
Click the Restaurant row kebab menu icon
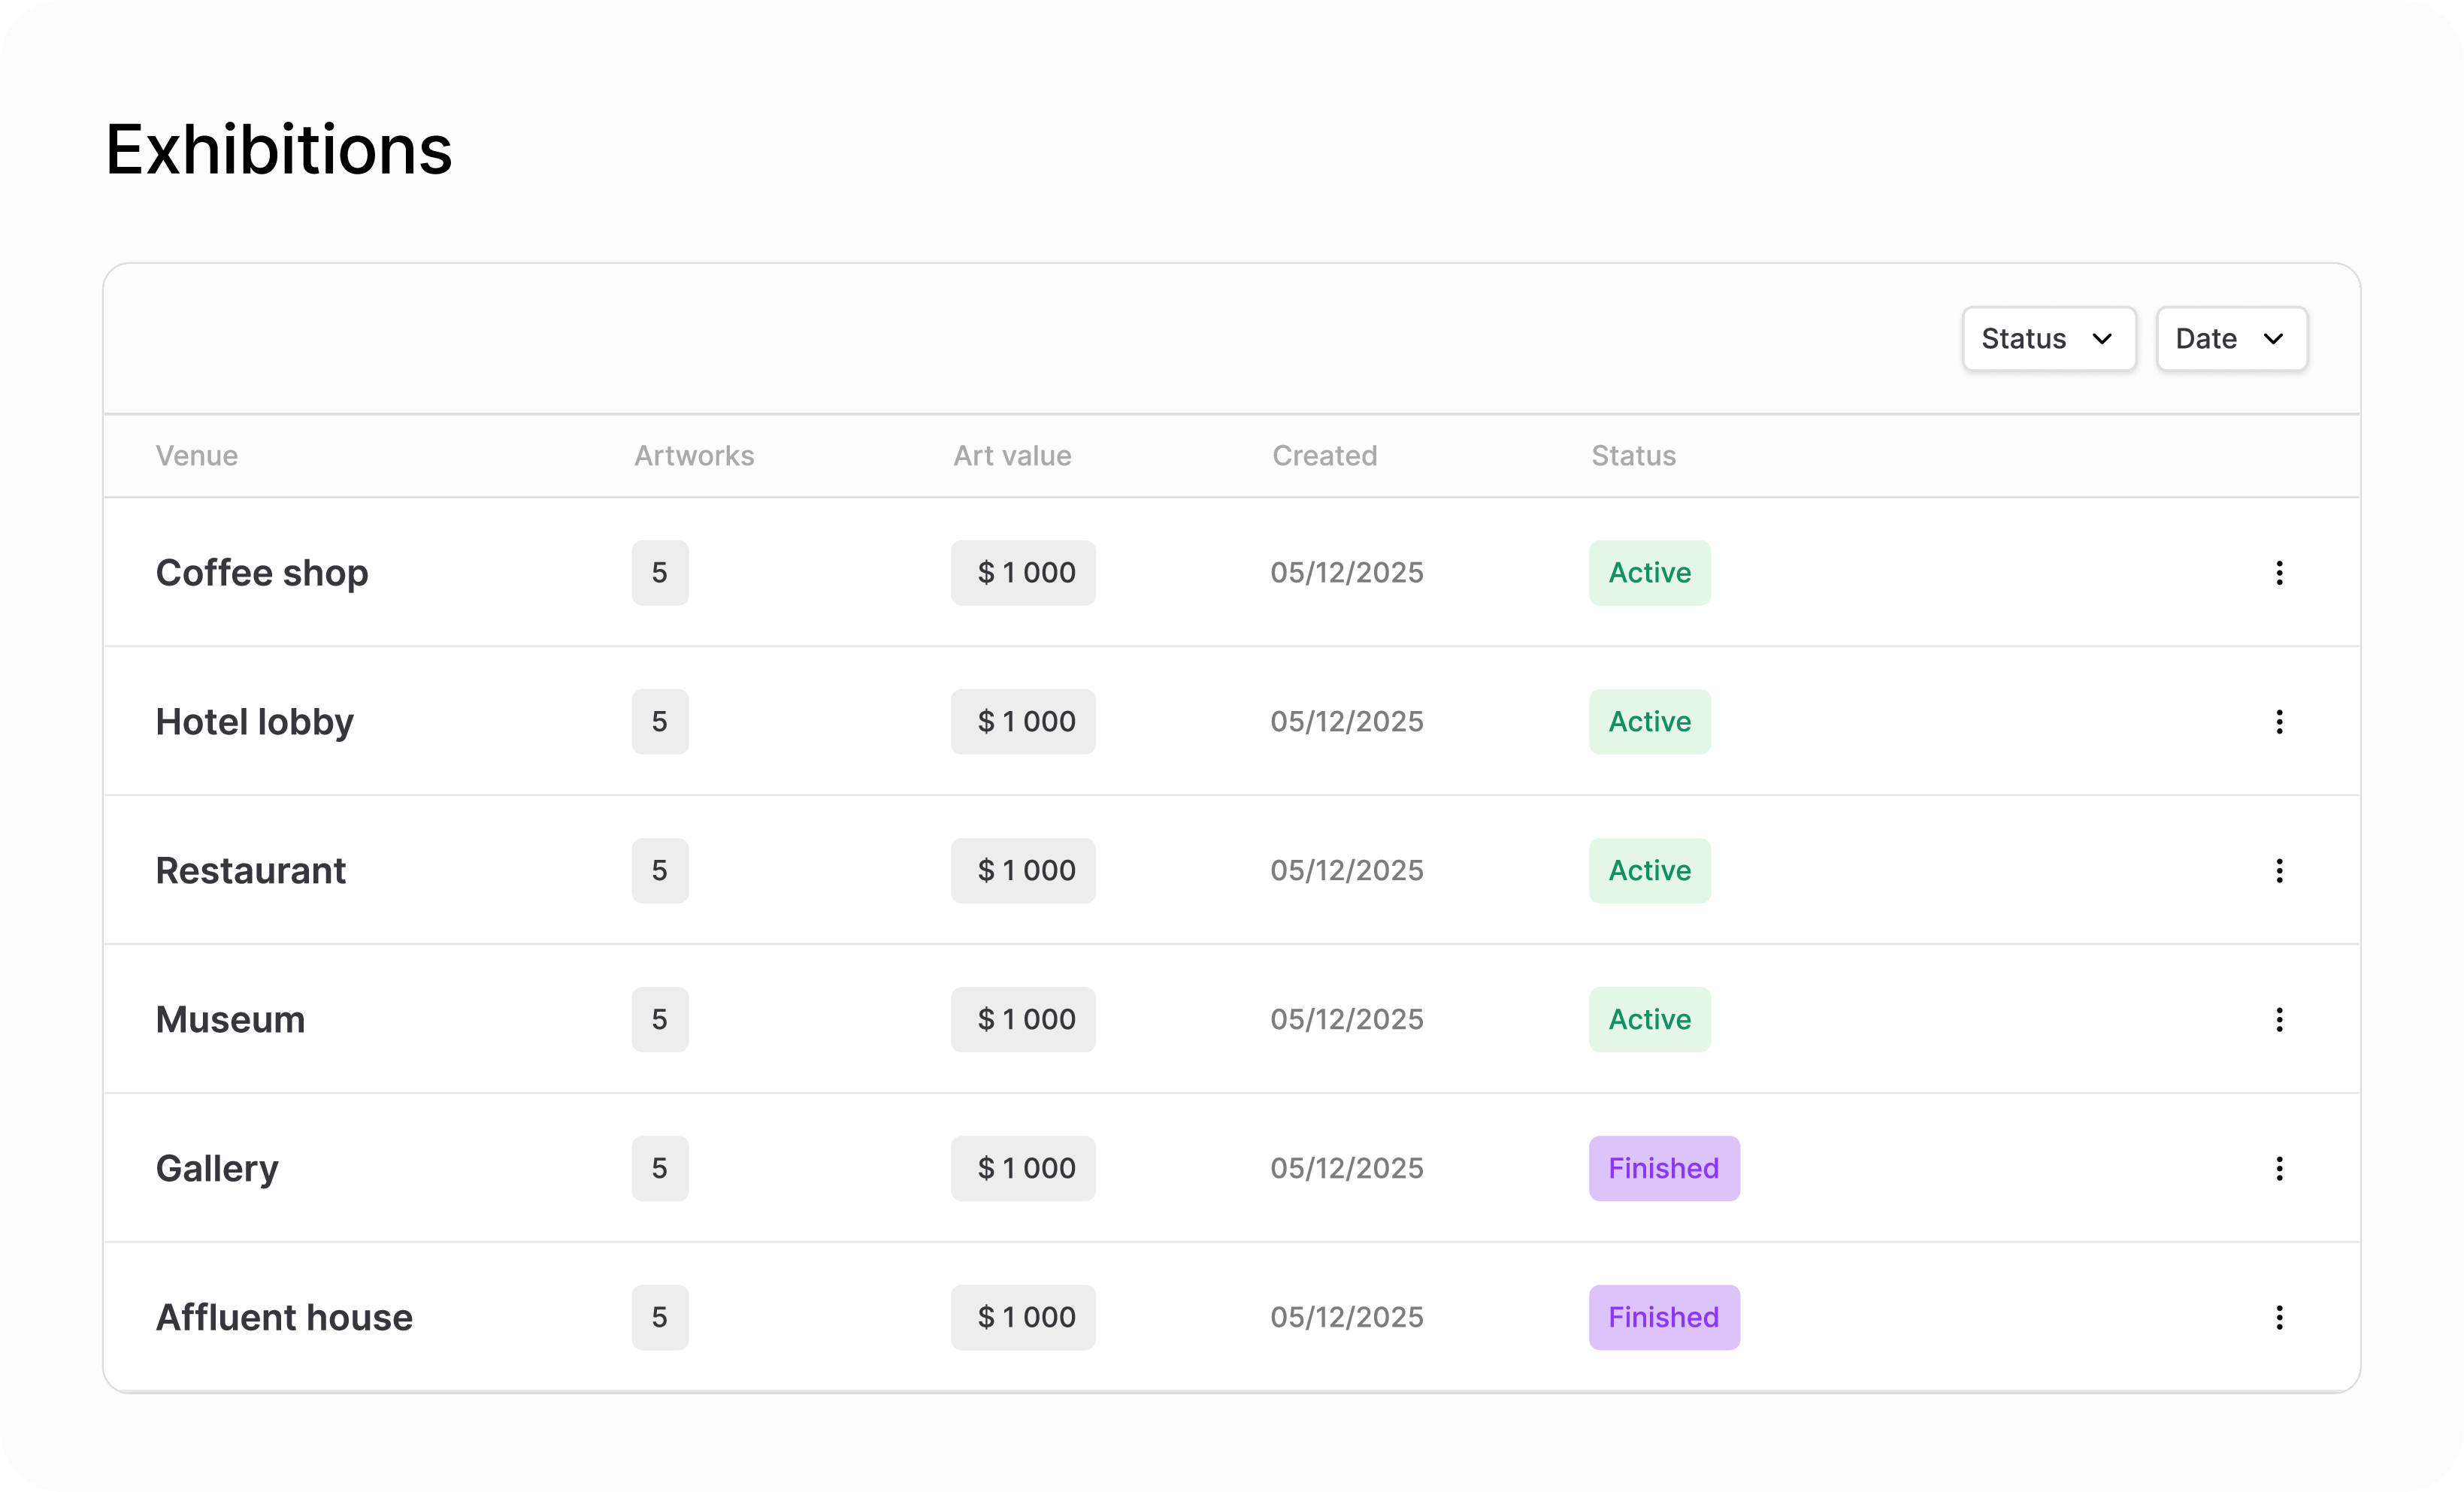(x=2279, y=871)
